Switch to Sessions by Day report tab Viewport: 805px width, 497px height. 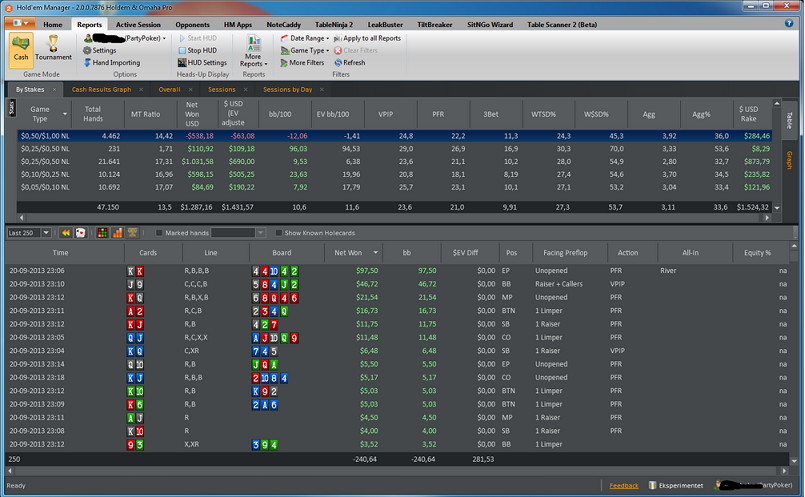tap(288, 89)
